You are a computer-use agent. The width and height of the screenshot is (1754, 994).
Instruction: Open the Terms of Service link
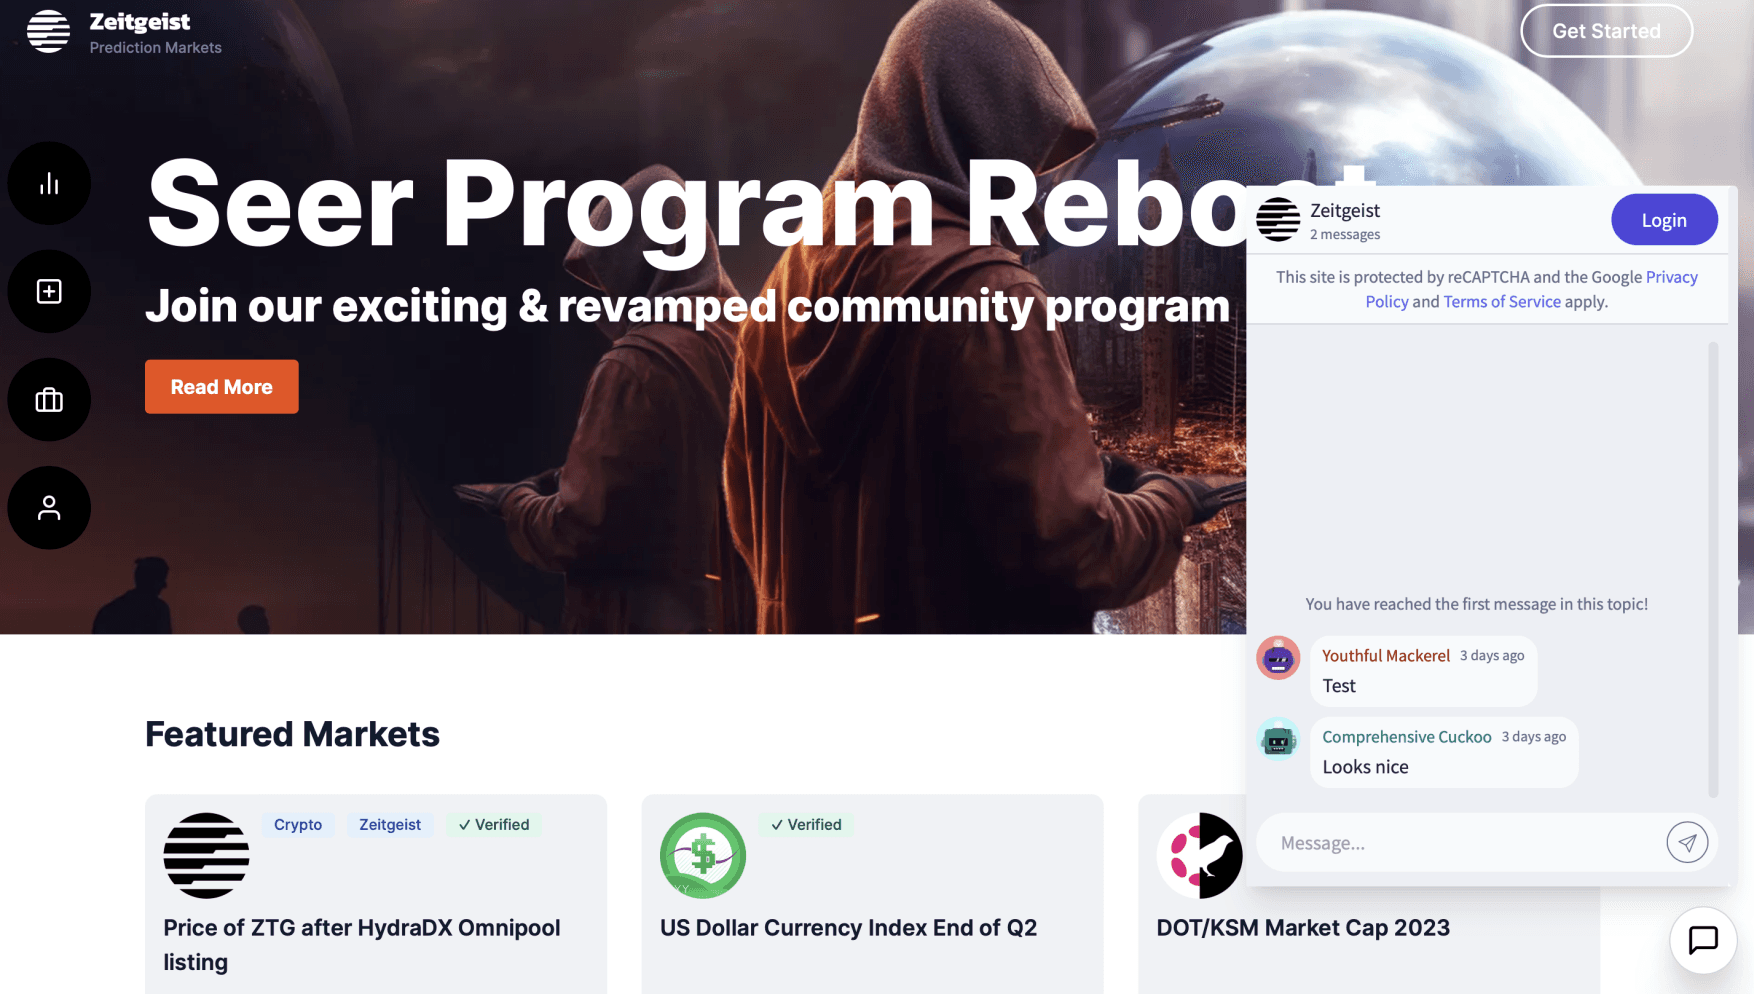click(x=1502, y=302)
